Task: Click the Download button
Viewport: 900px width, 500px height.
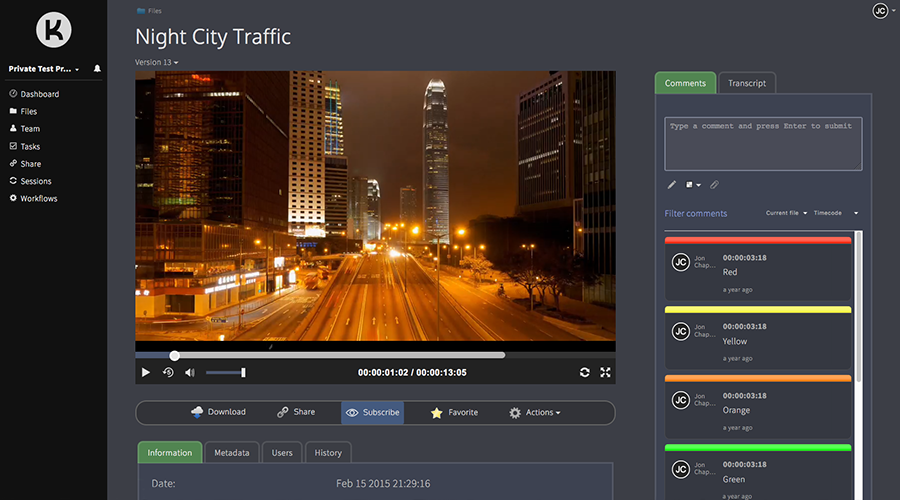Action: point(218,412)
